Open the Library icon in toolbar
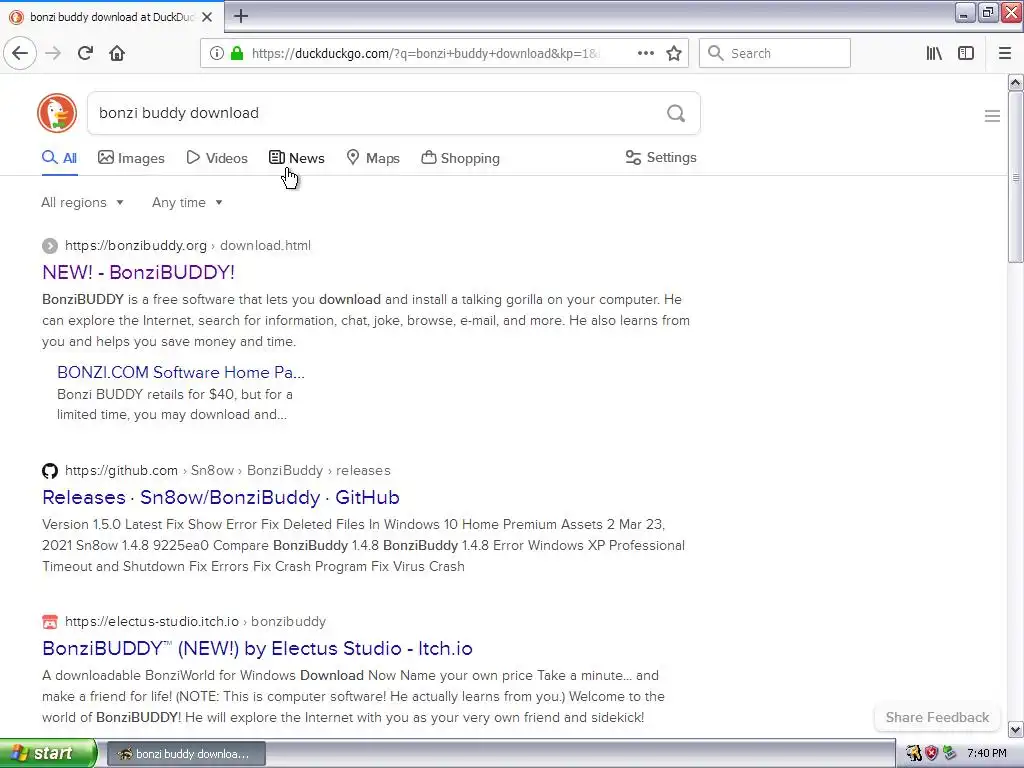1024x768 pixels. tap(934, 53)
